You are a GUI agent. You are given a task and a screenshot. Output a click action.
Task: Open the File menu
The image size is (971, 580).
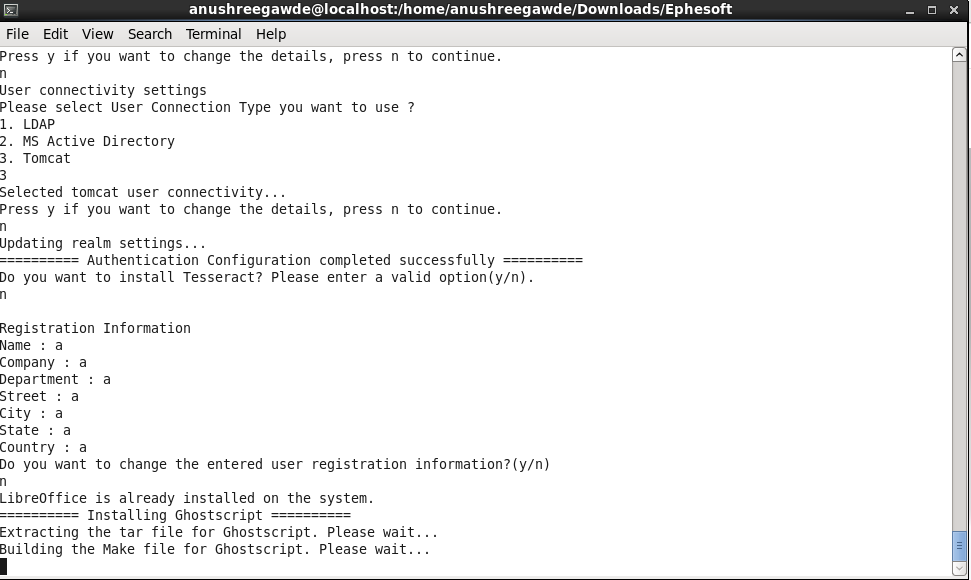17,34
